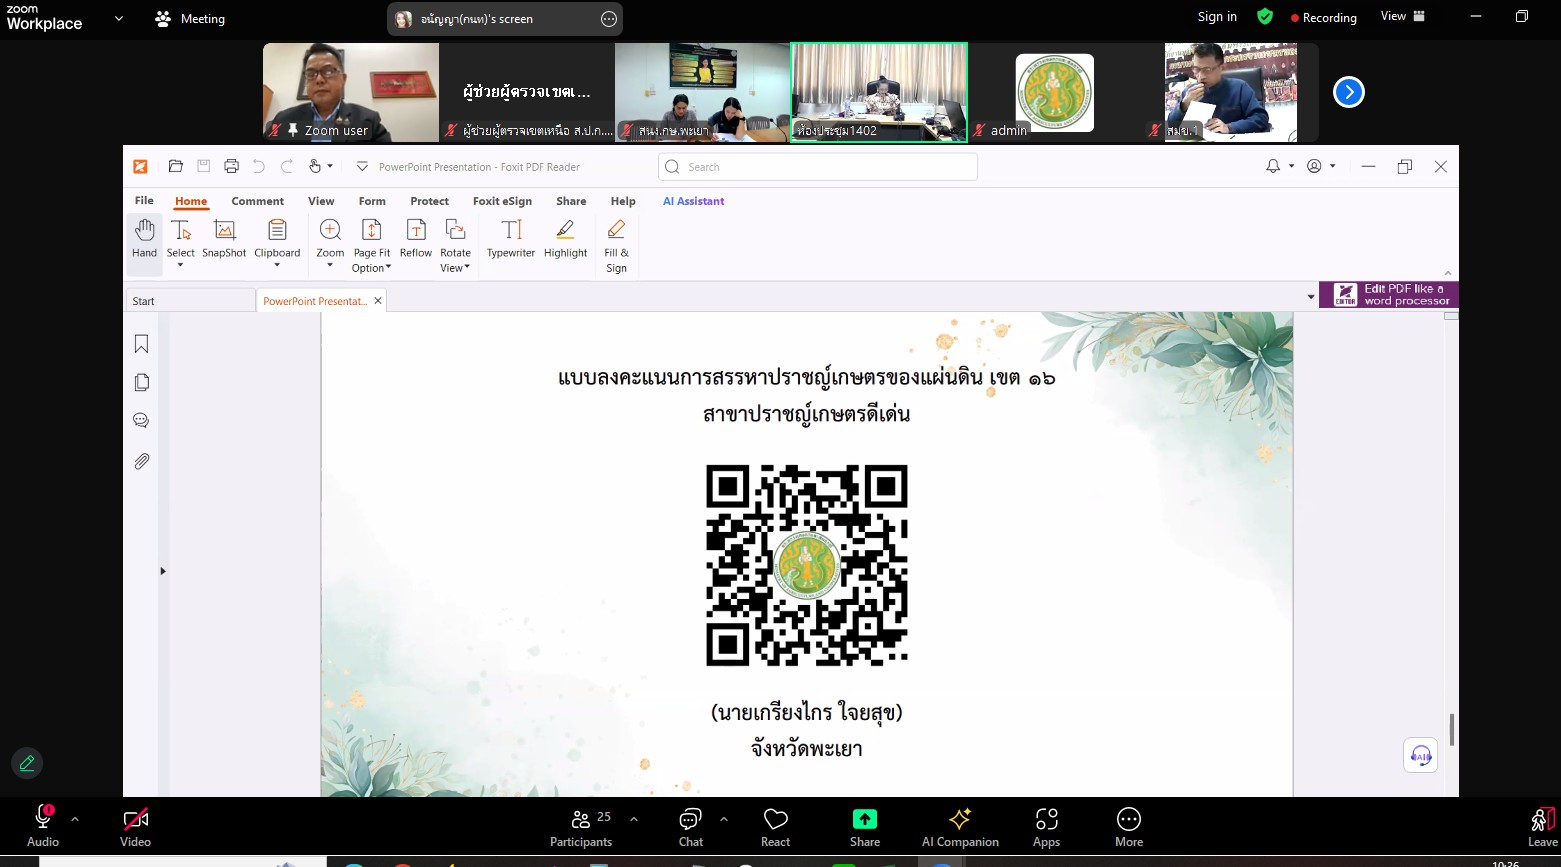Open the Foxit eSign tab
This screenshot has width=1561, height=867.
(x=502, y=201)
